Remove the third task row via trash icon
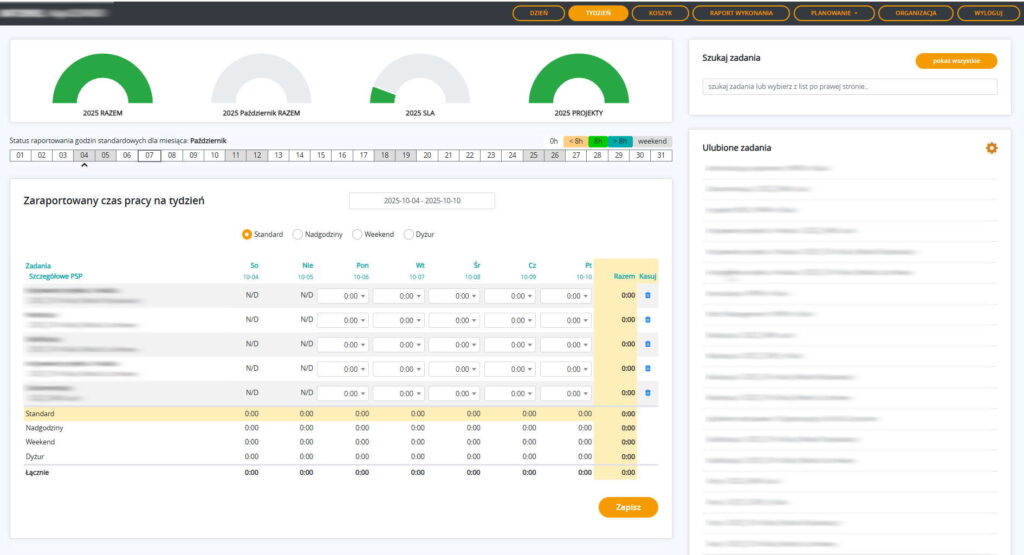The height and width of the screenshot is (555, 1024). [x=647, y=344]
